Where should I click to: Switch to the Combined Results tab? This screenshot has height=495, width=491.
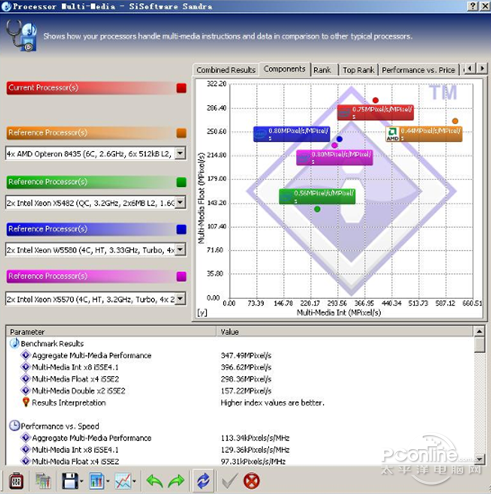(226, 70)
